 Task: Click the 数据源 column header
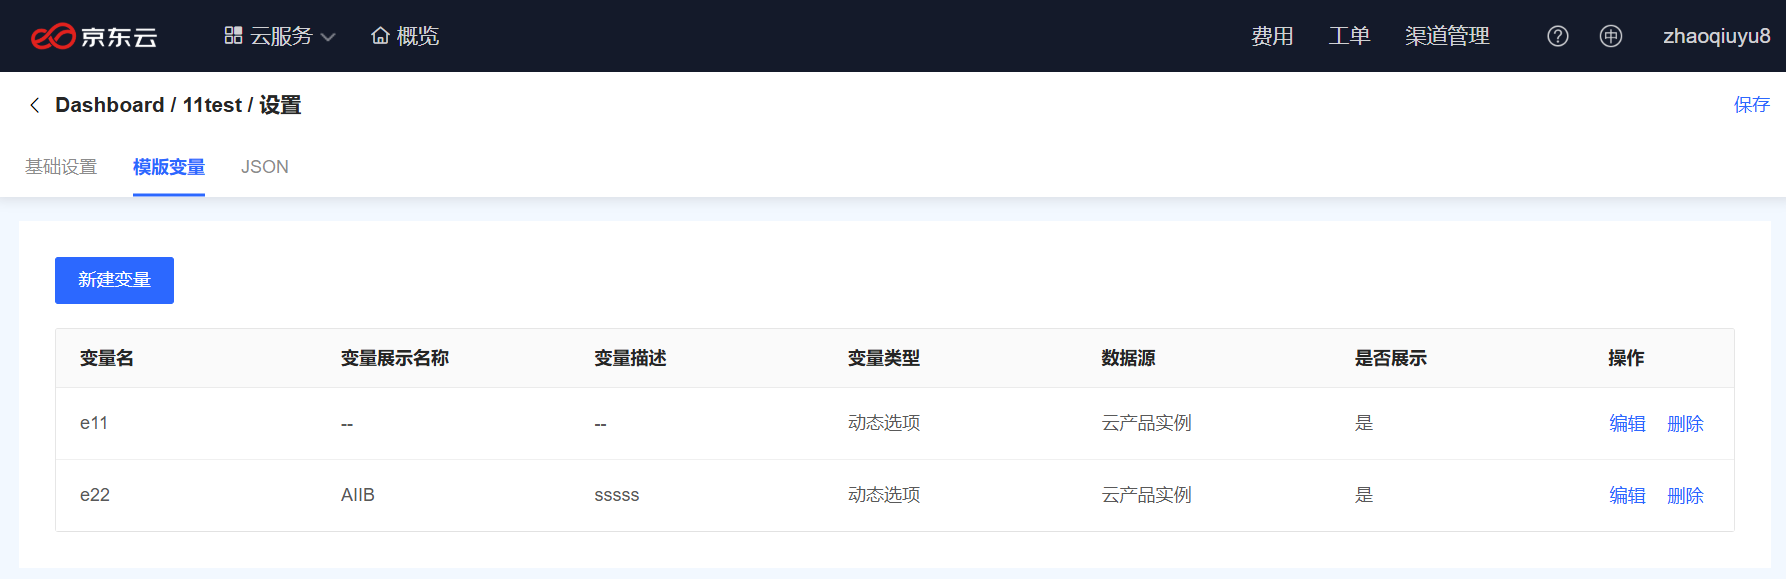click(1128, 358)
